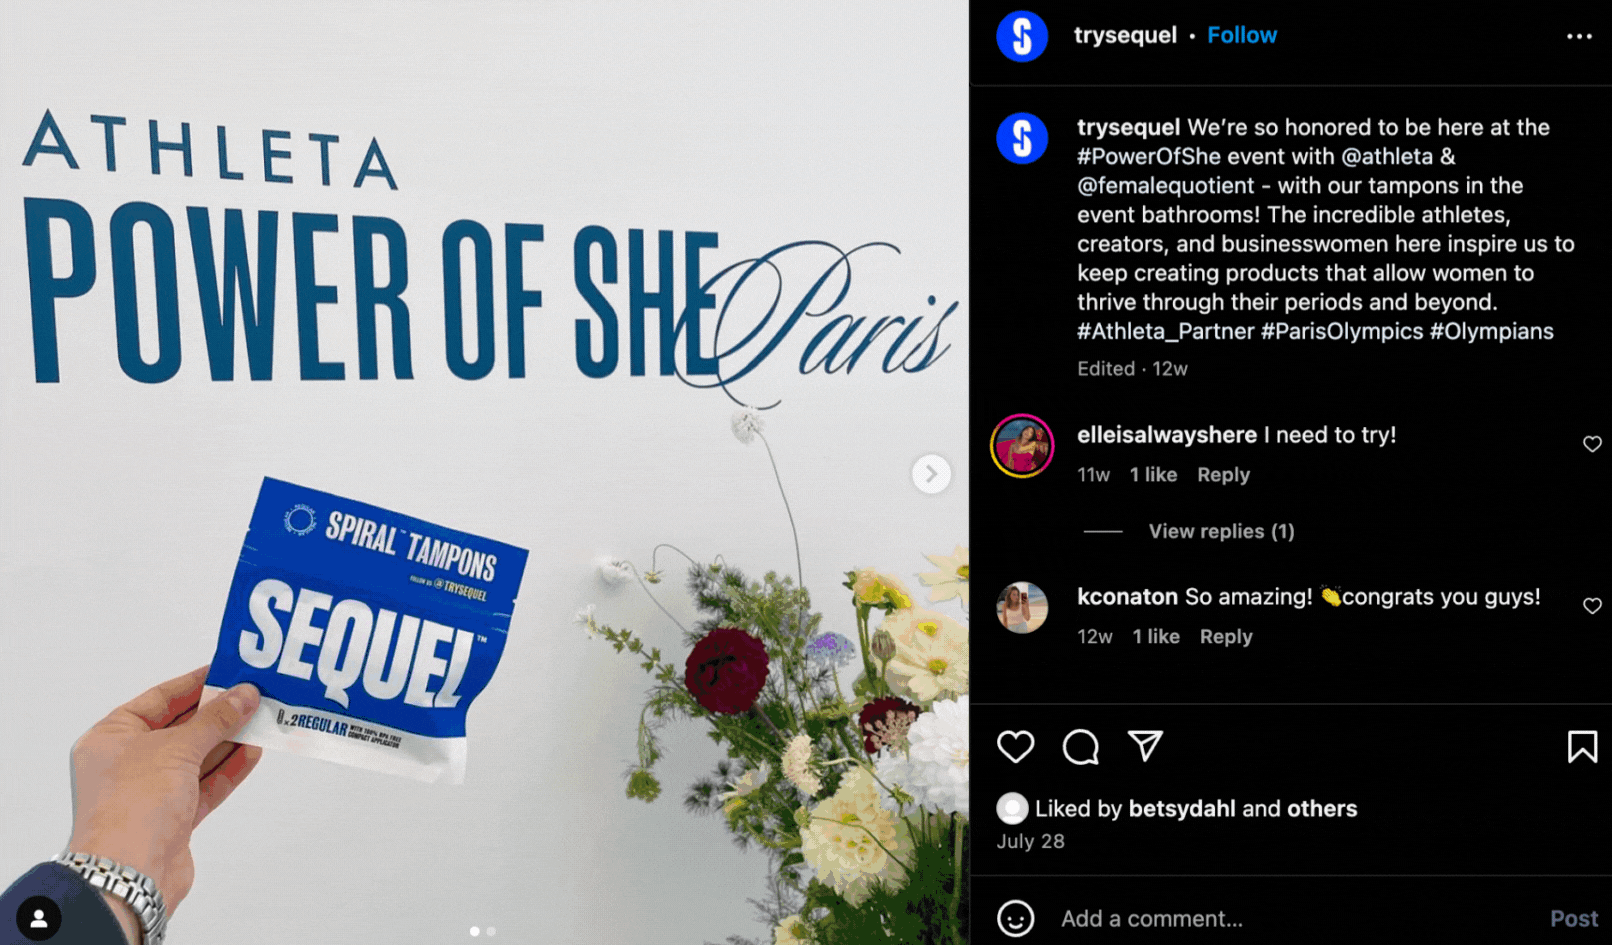Share post with paper plane icon
This screenshot has height=945, width=1612.
click(1145, 746)
